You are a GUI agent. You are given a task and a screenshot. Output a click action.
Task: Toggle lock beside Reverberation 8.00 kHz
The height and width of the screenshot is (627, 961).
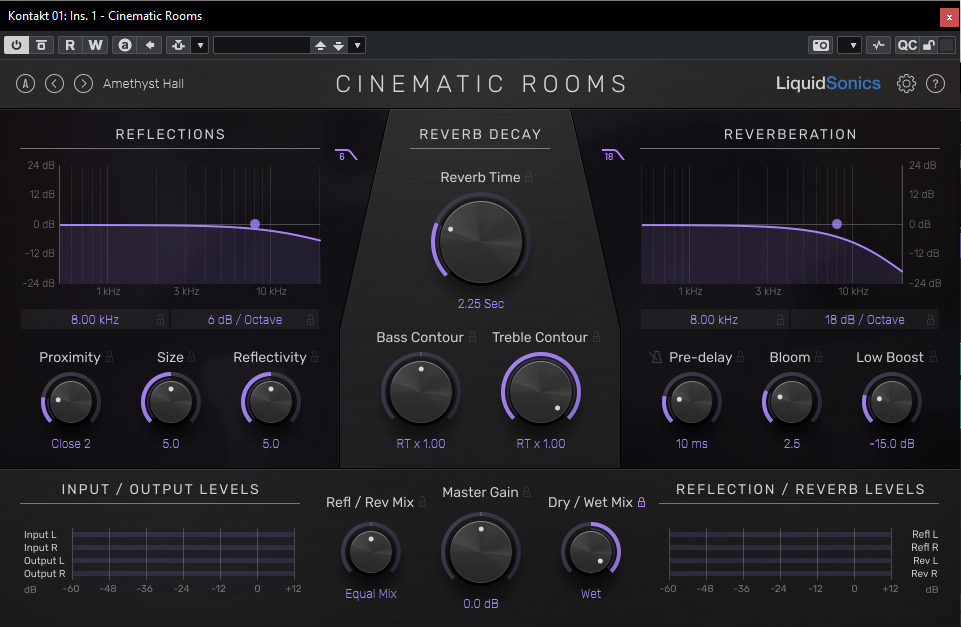click(x=780, y=320)
